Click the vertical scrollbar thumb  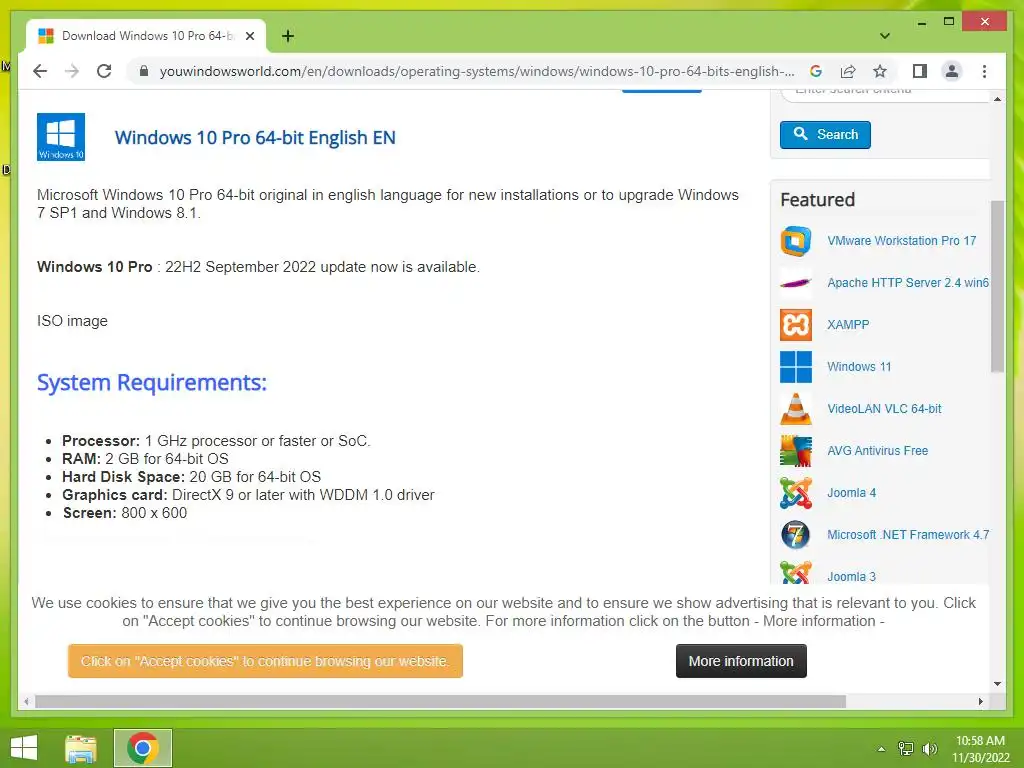pyautogui.click(x=997, y=286)
